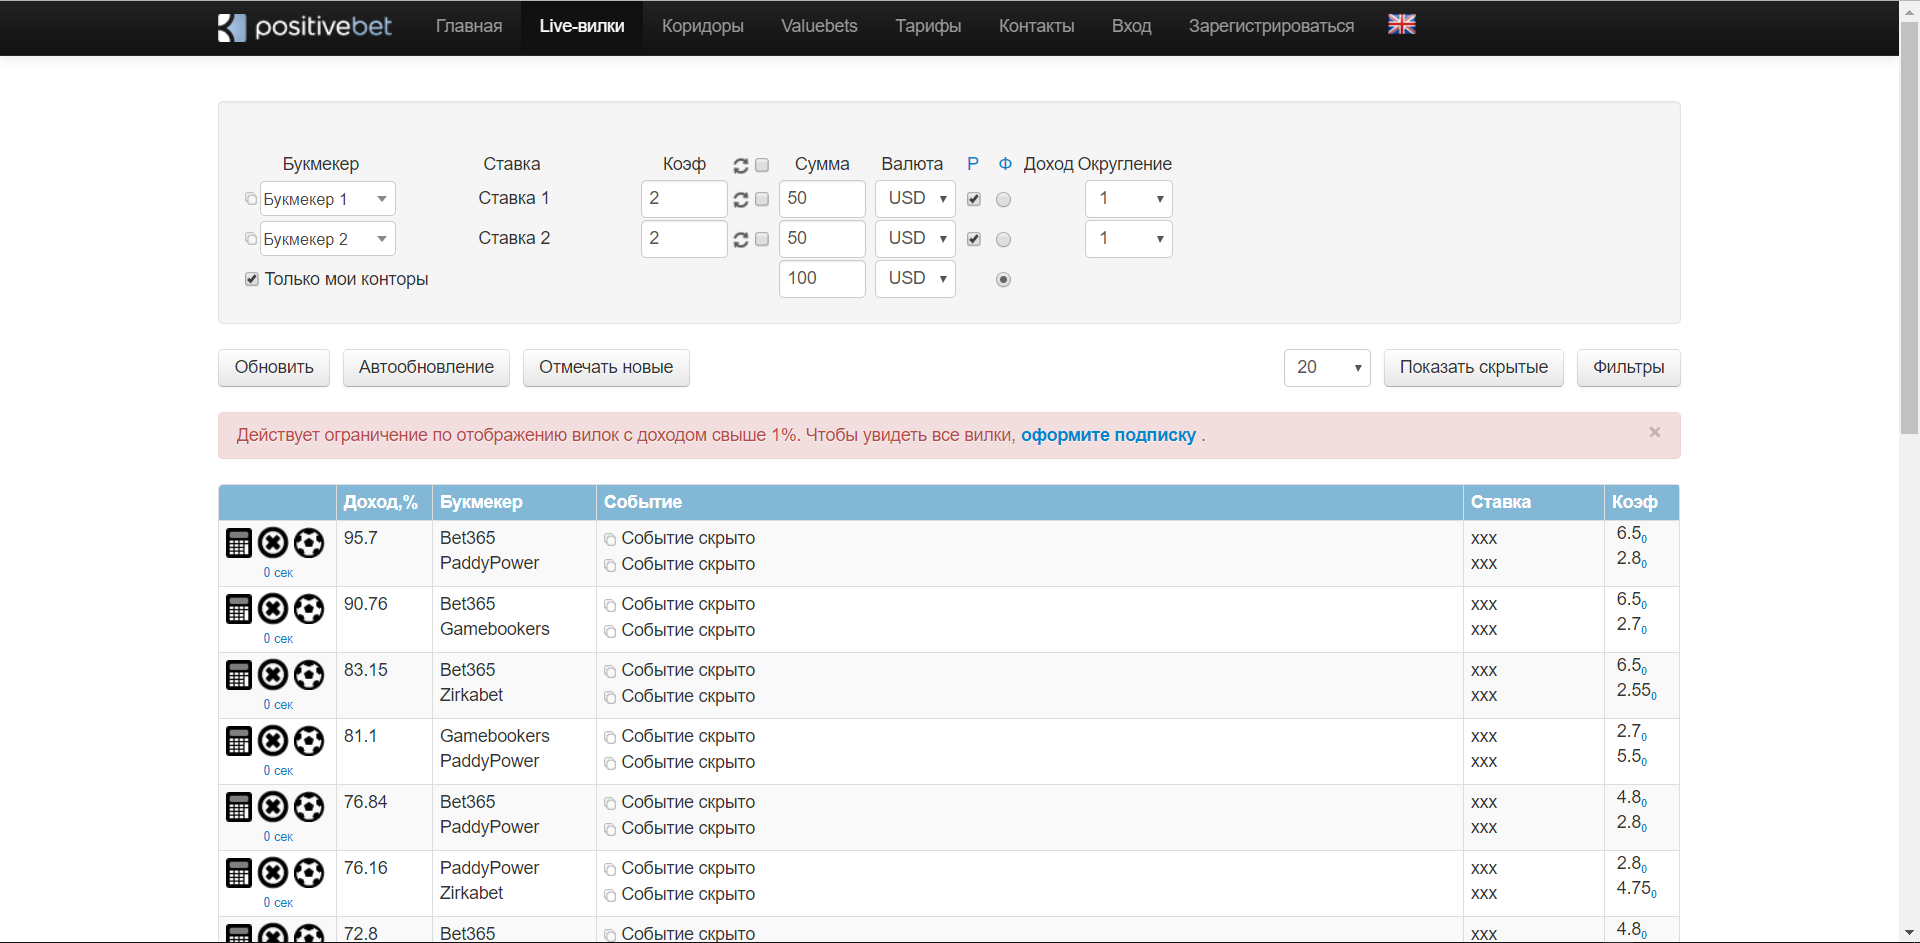Open calculator icon in 83.15 row
The width and height of the screenshot is (1920, 943).
pyautogui.click(x=239, y=675)
